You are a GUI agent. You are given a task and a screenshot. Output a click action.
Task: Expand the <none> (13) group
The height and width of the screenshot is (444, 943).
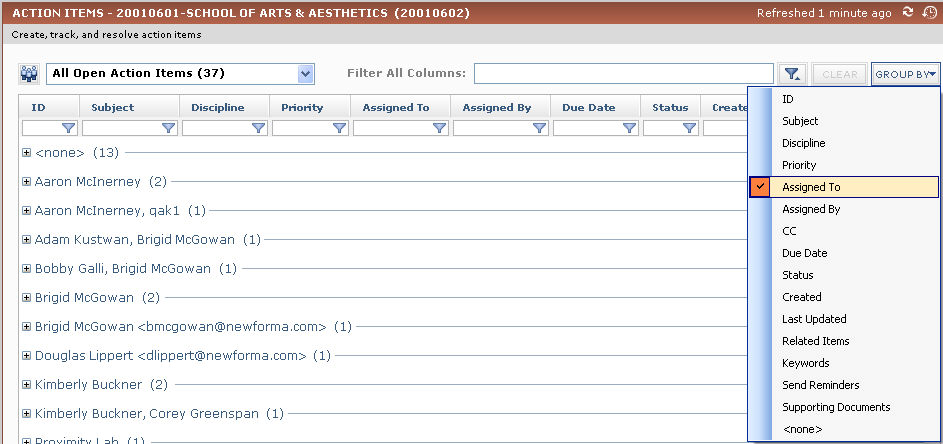pyautogui.click(x=27, y=153)
